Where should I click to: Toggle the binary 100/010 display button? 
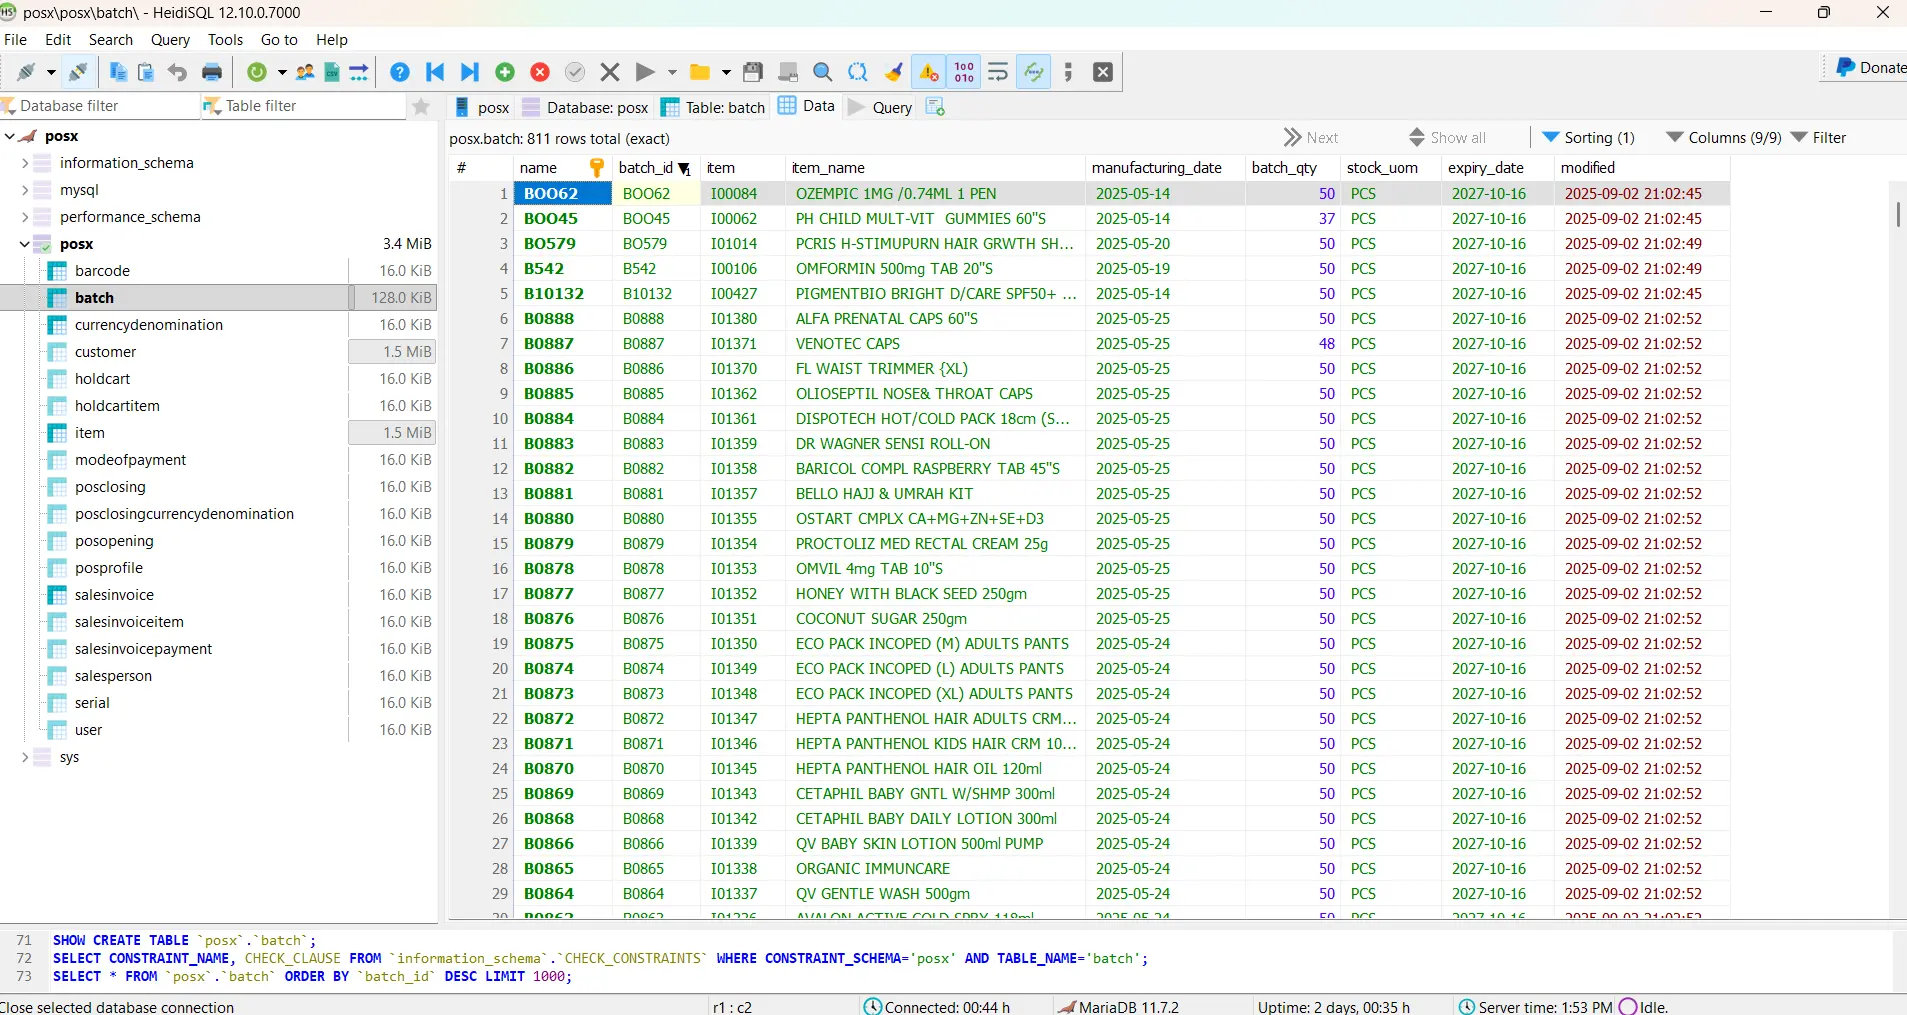[964, 72]
